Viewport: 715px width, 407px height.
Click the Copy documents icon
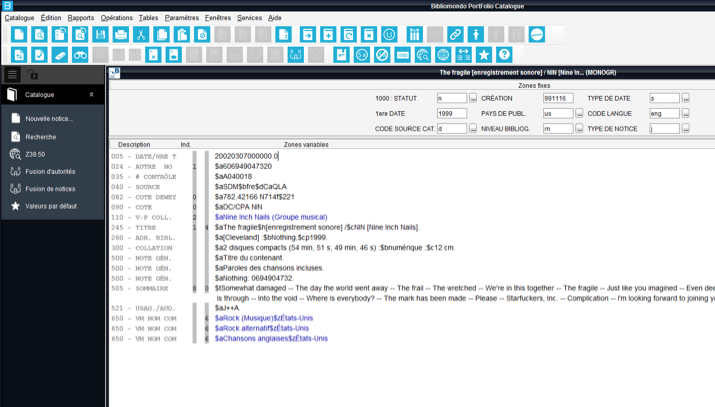point(161,34)
